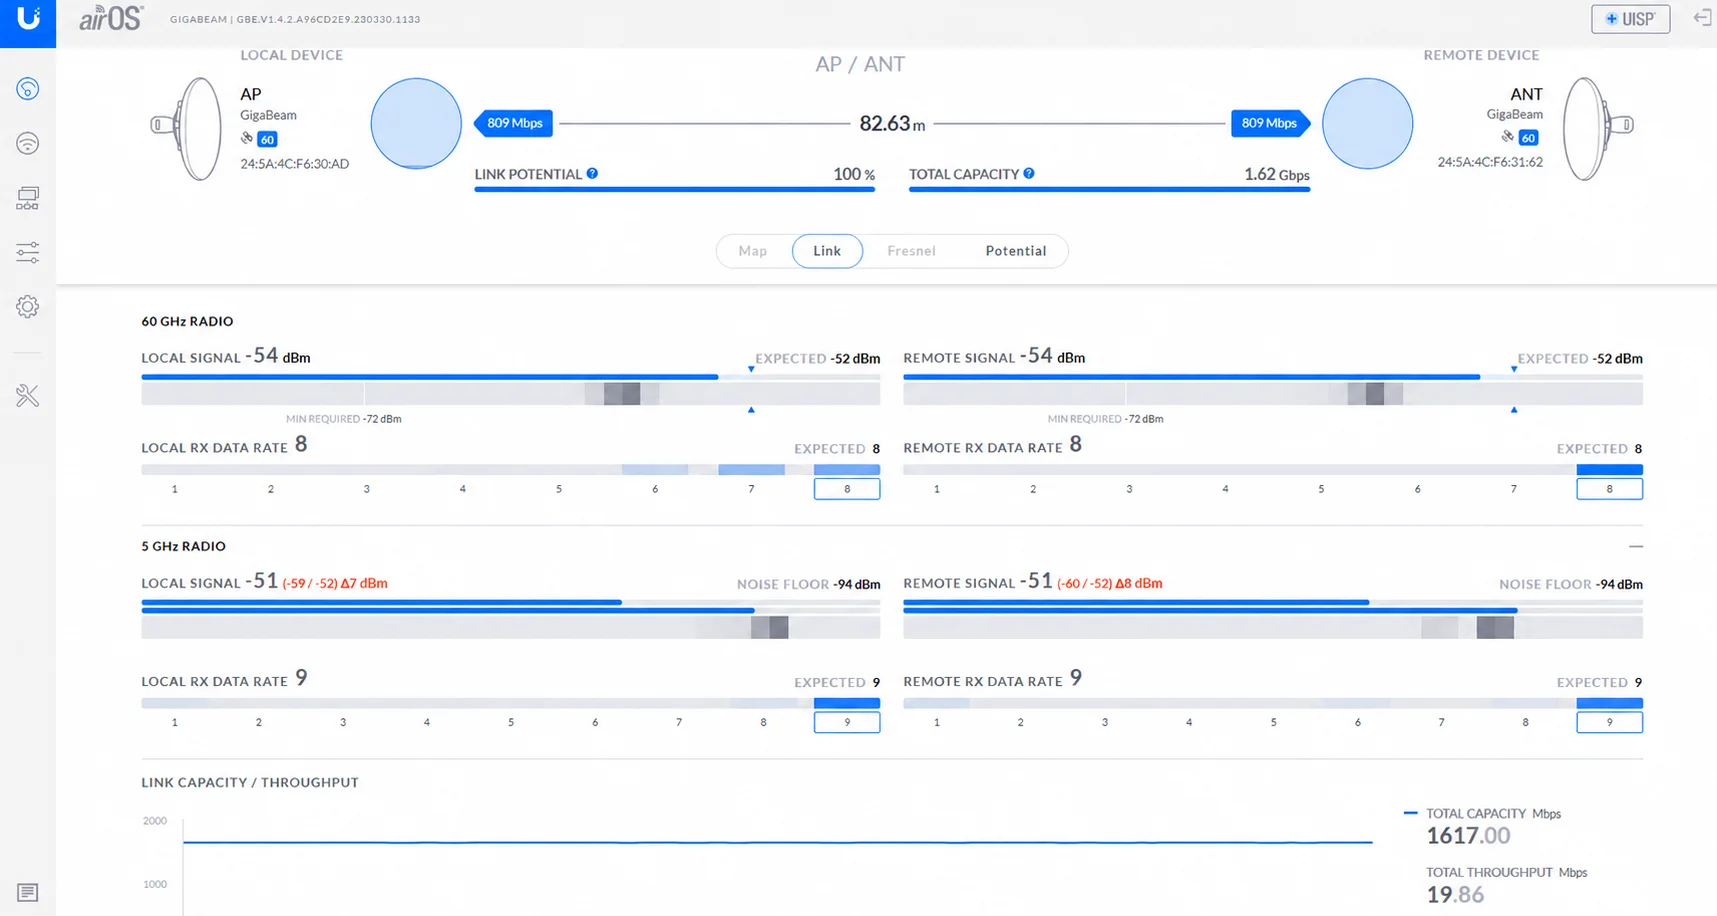
Task: Click the UISP button
Action: (1630, 19)
